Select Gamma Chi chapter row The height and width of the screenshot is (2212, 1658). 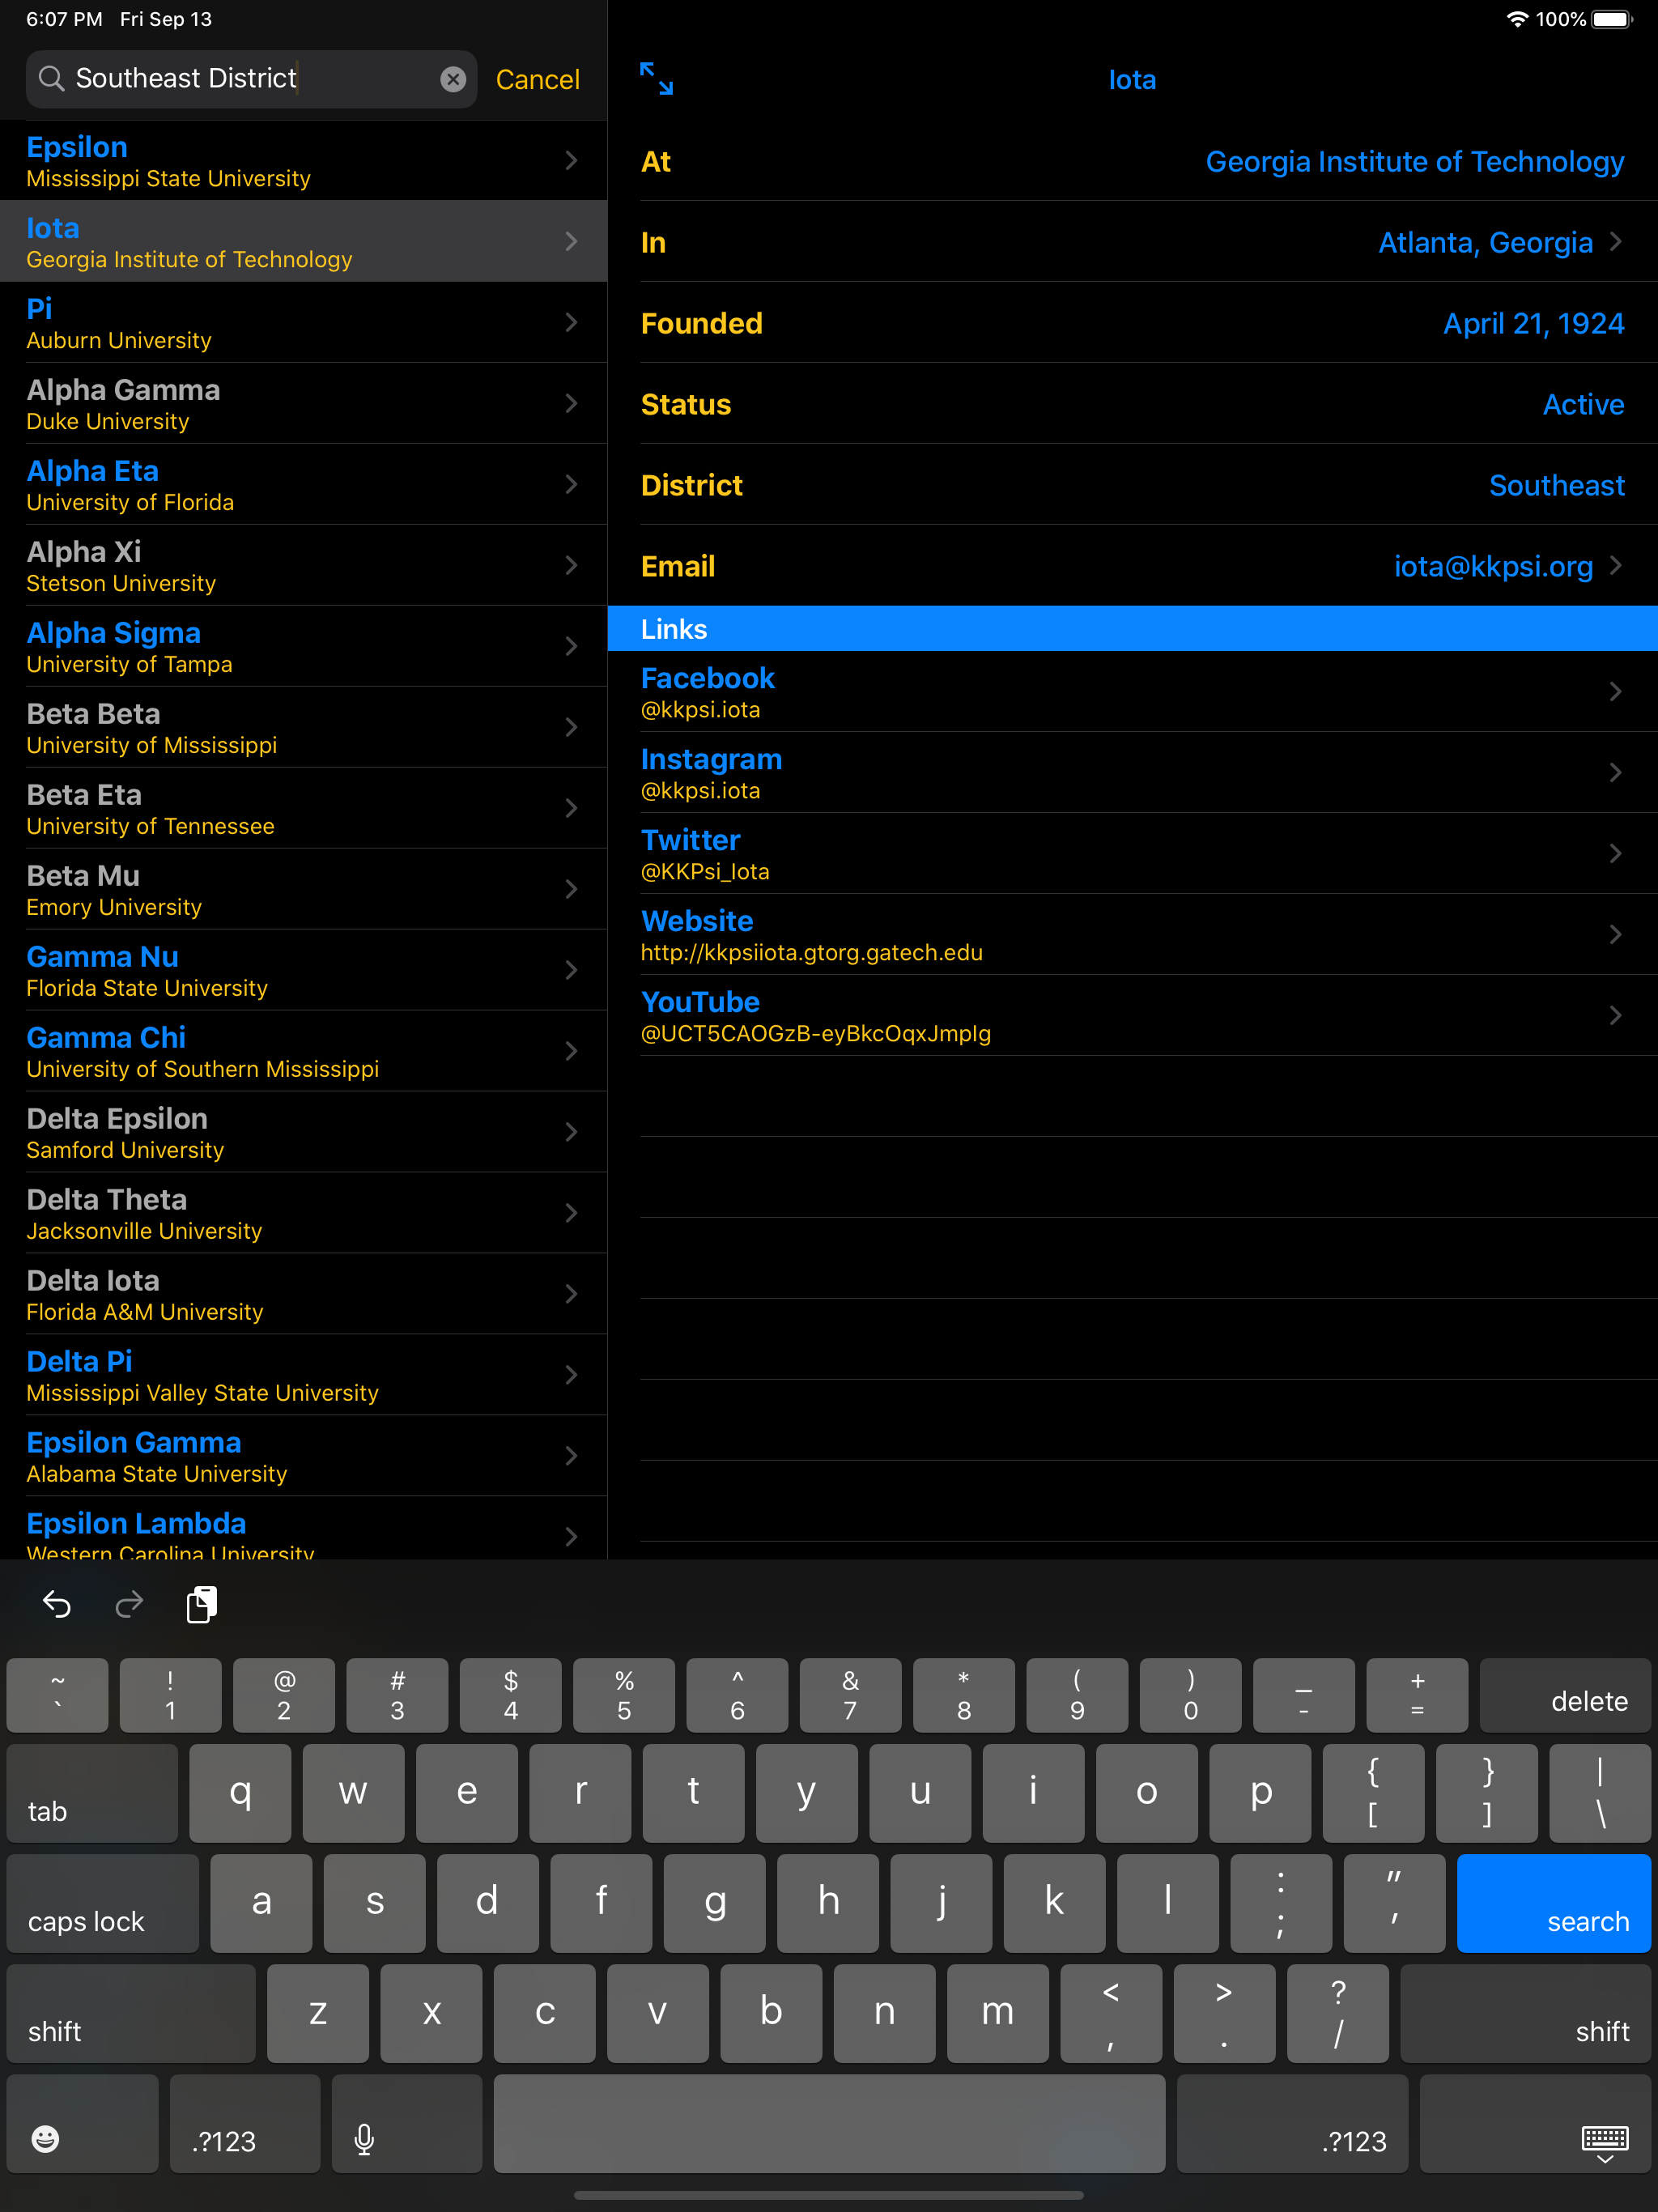303,1051
